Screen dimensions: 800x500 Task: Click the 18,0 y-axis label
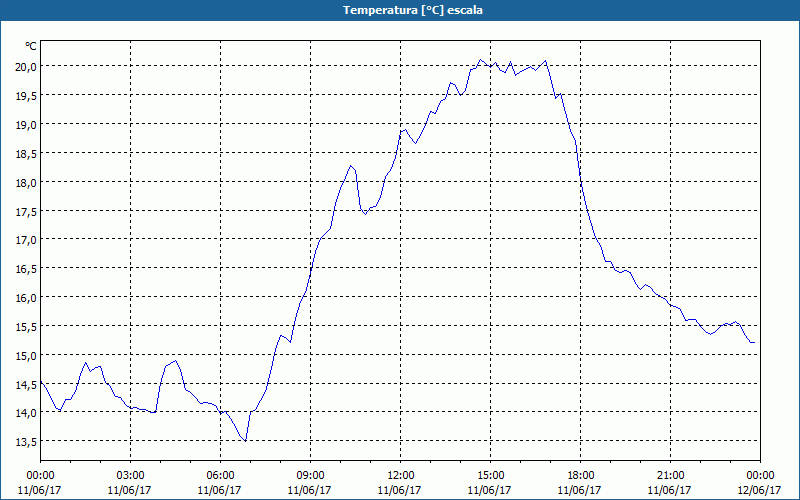tap(26, 183)
